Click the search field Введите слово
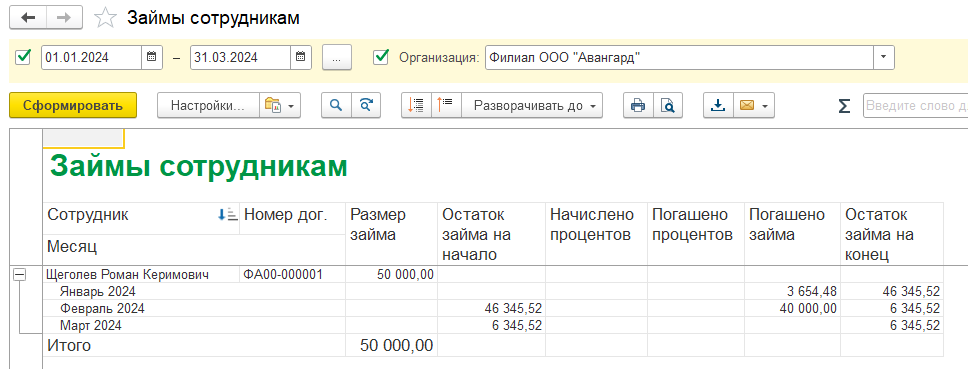The width and height of the screenshot is (968, 369). point(916,106)
